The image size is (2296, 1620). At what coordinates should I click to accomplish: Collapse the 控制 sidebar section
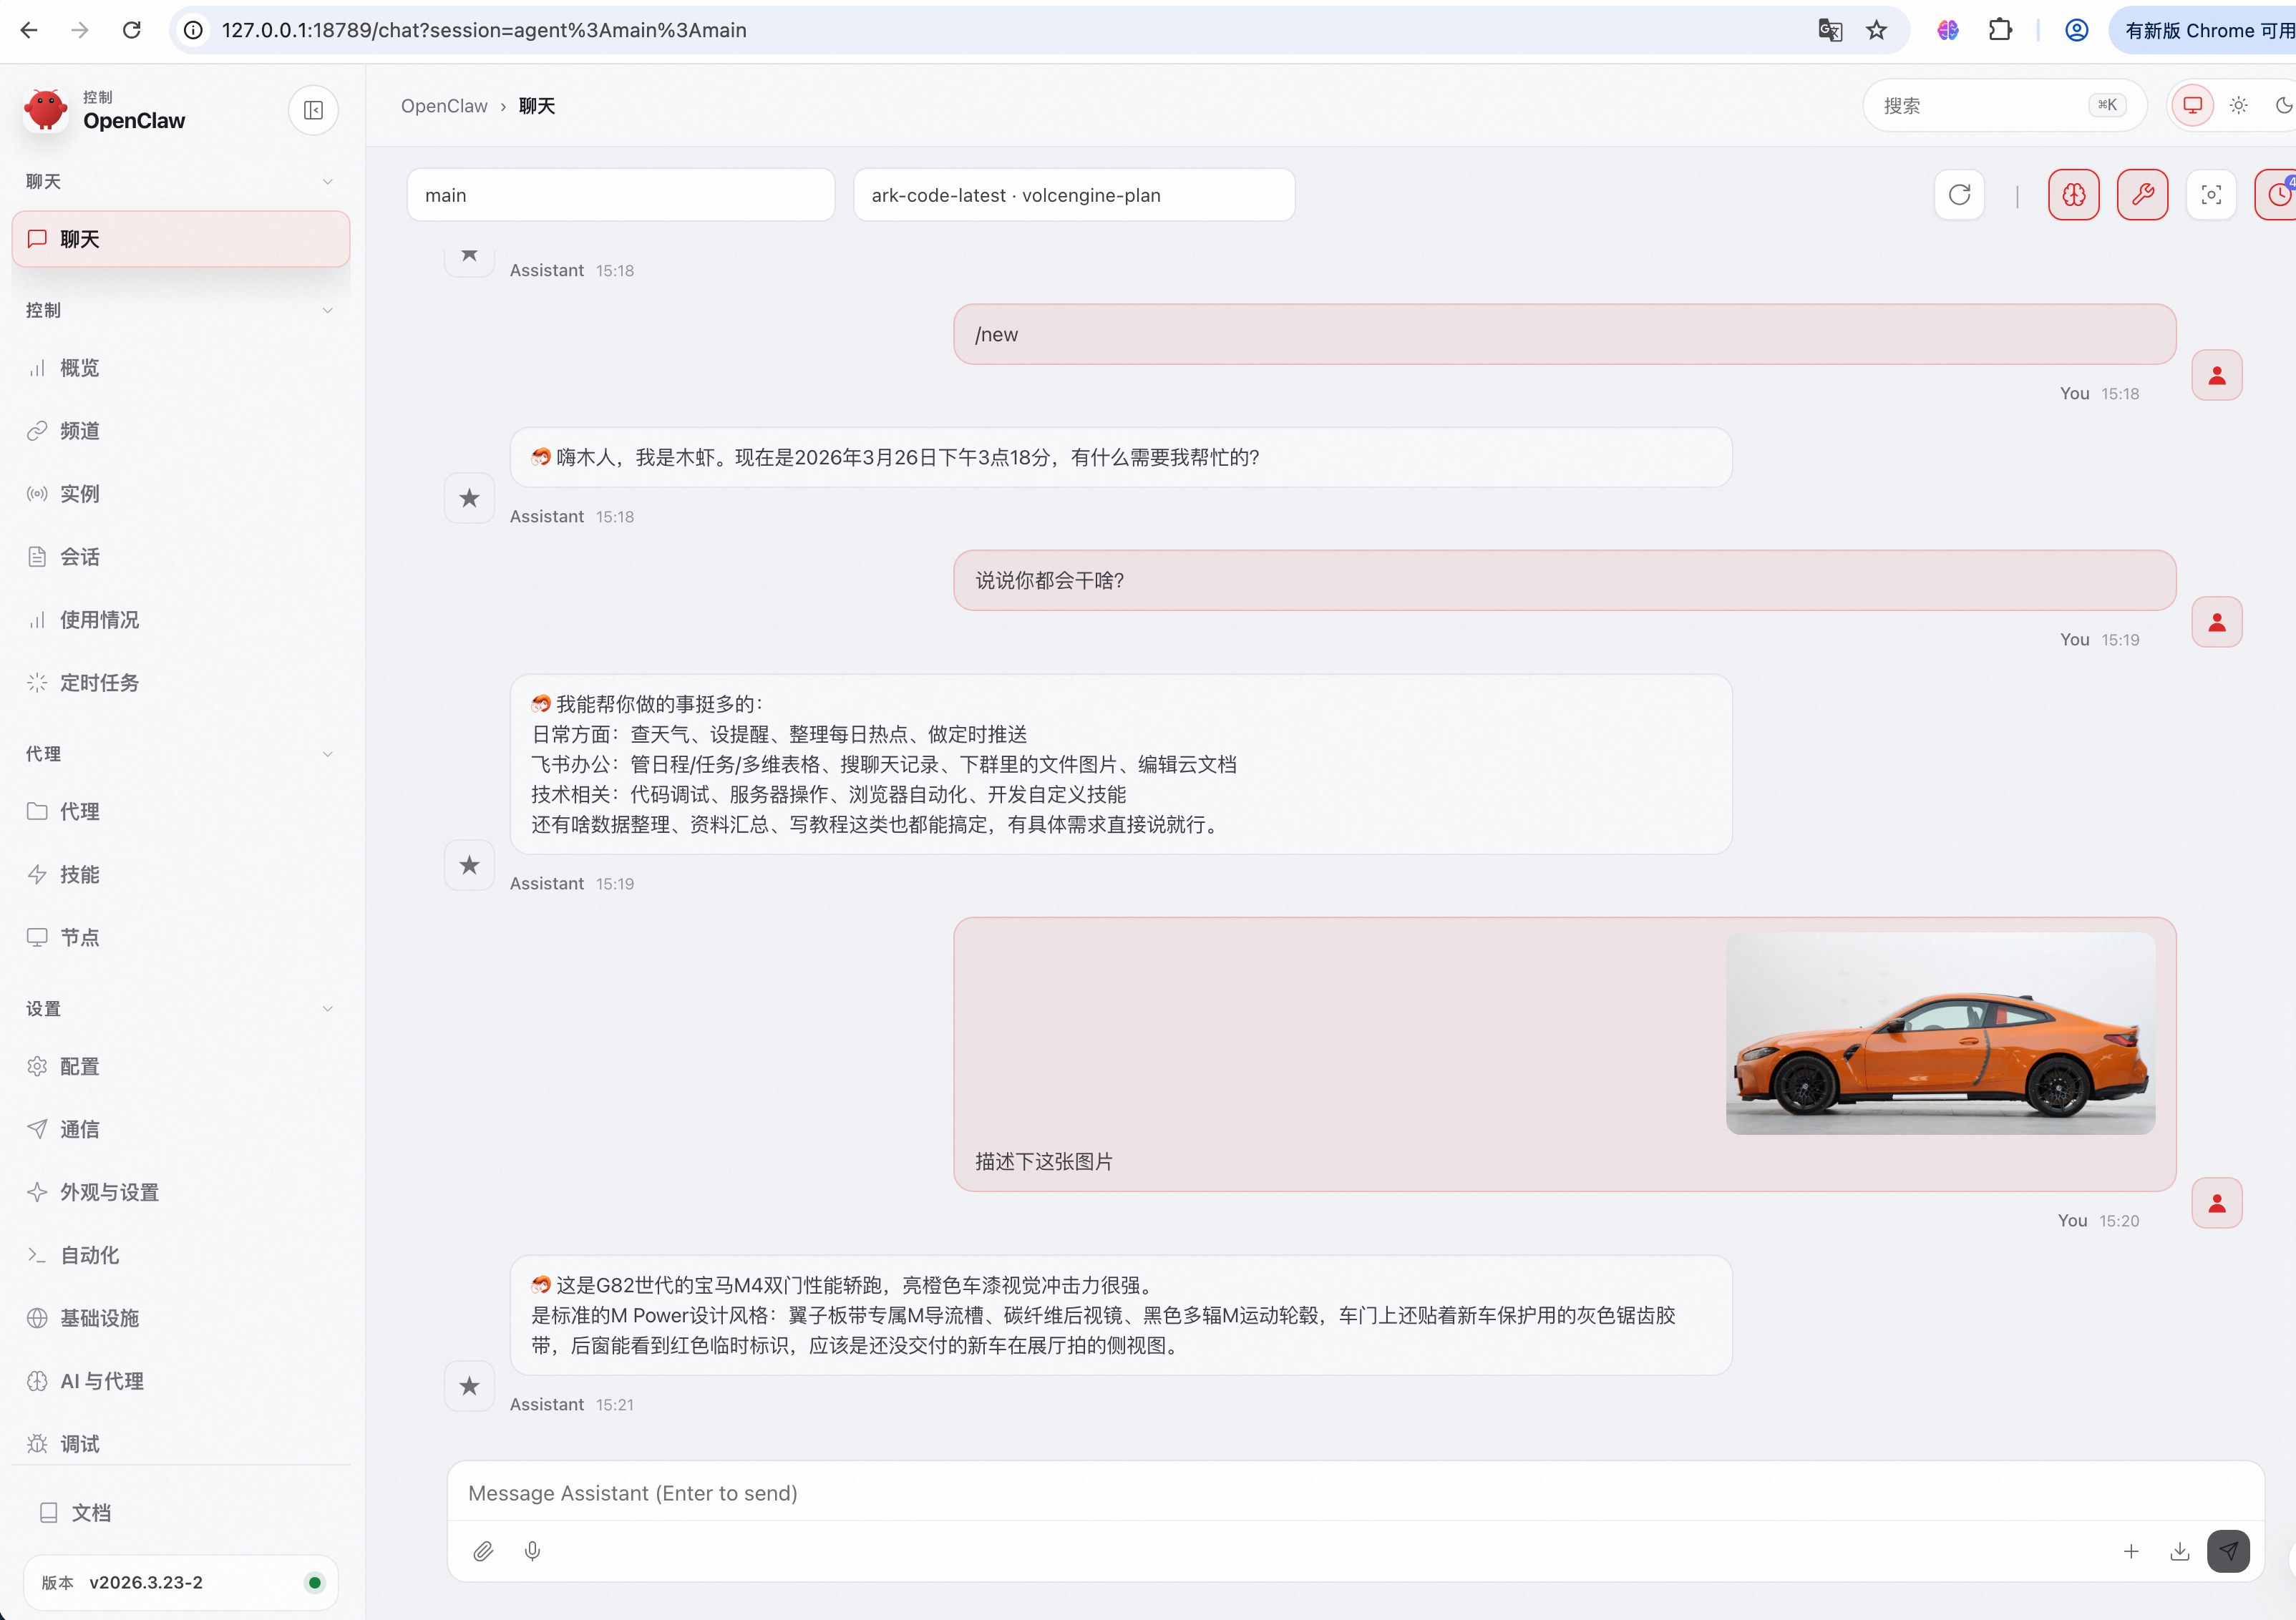tap(180, 311)
